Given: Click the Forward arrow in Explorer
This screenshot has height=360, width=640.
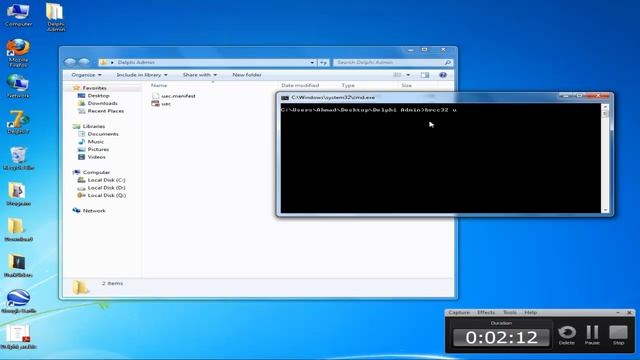Looking at the screenshot, I should (84, 62).
